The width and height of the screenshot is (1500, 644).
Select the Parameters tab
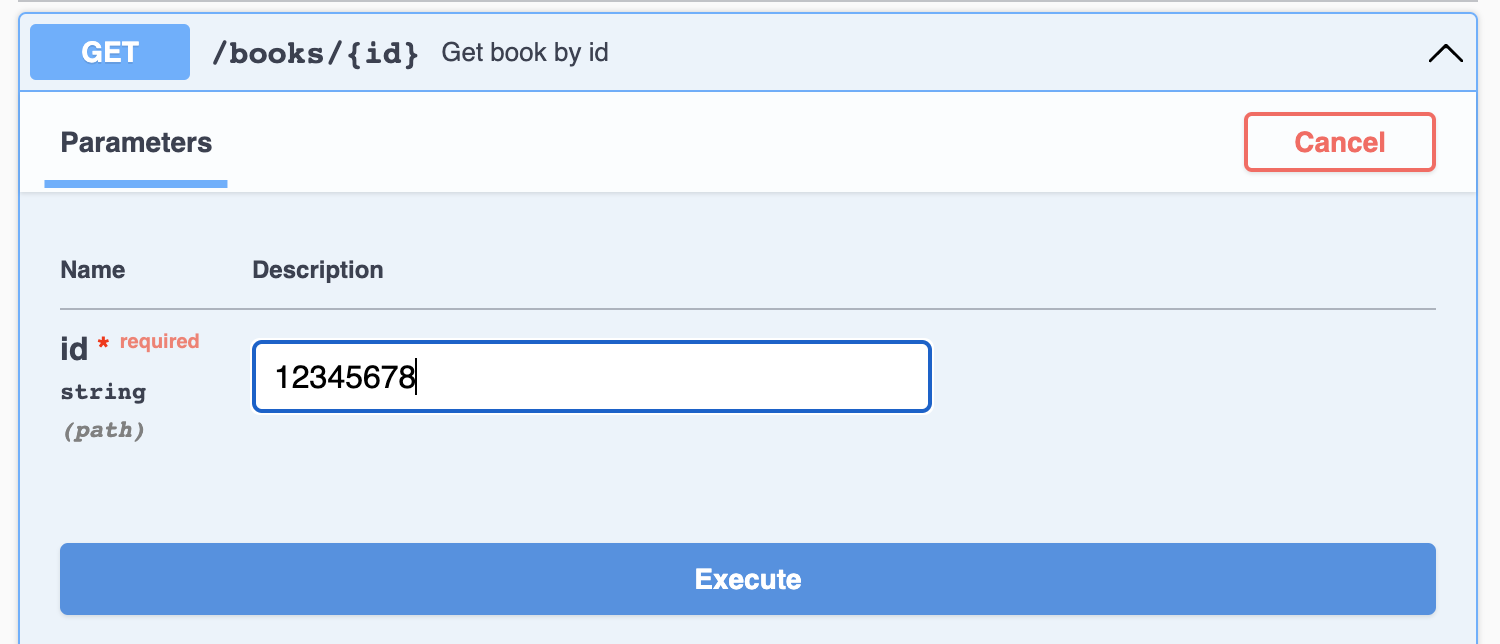pyautogui.click(x=136, y=143)
